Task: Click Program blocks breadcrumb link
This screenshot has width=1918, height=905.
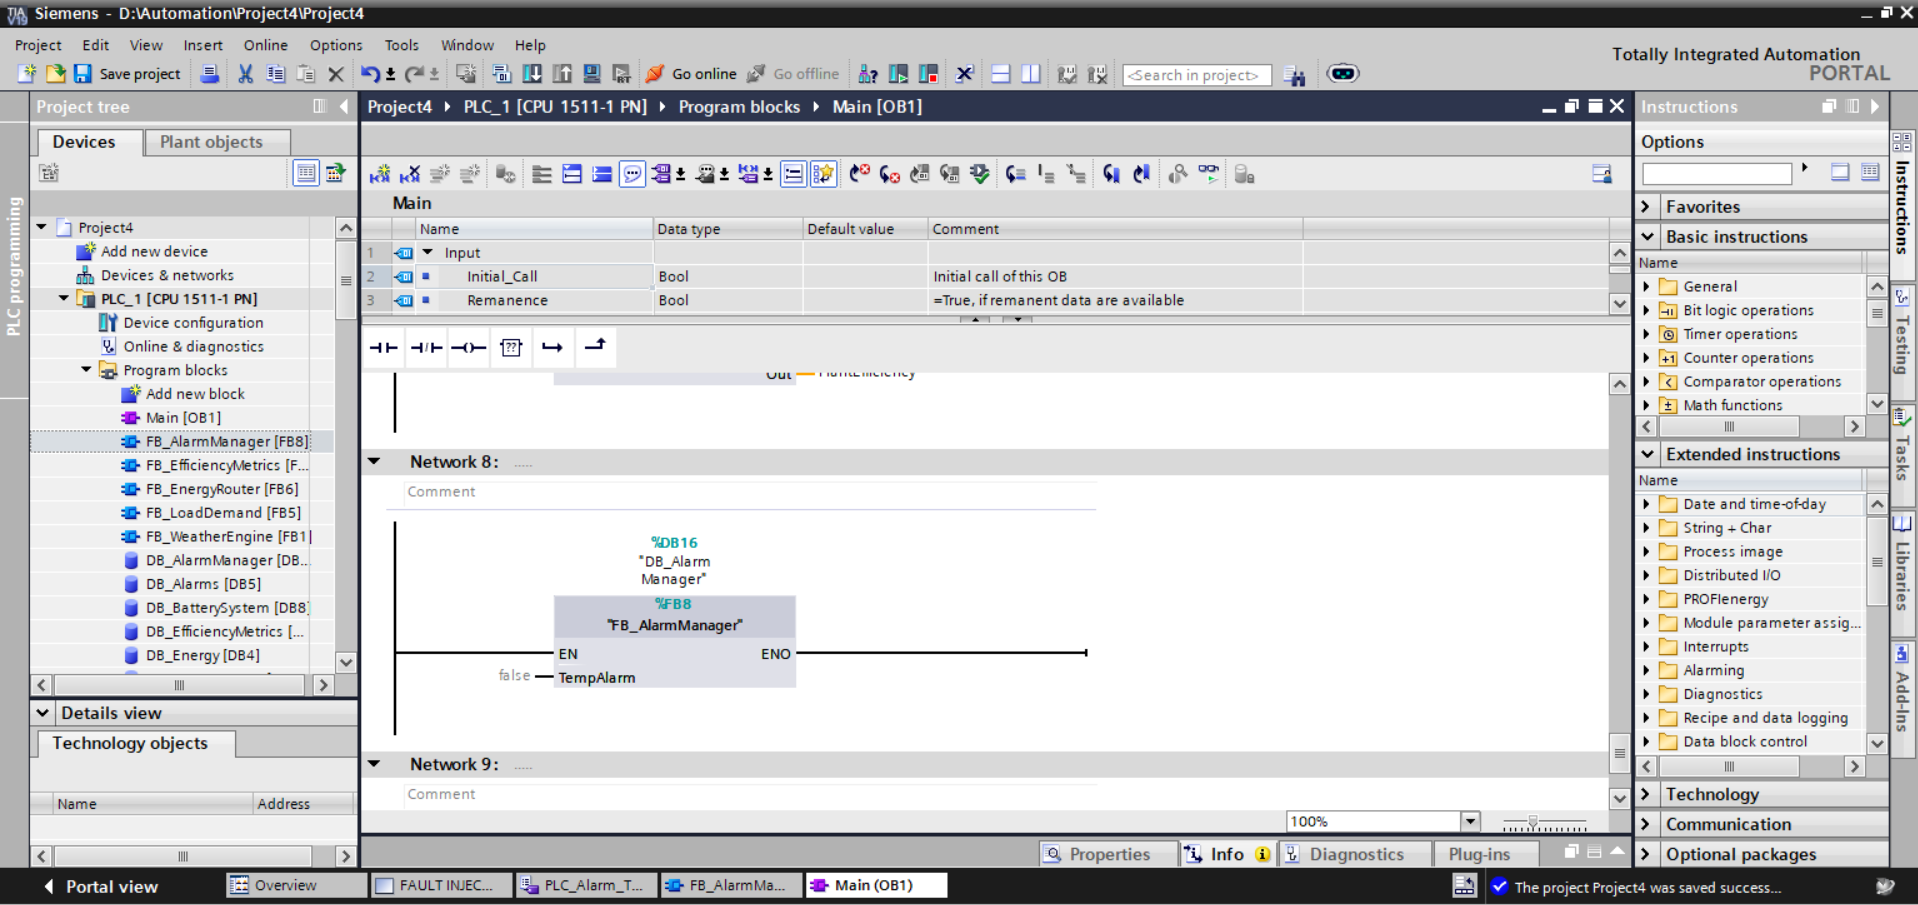Action: (739, 107)
